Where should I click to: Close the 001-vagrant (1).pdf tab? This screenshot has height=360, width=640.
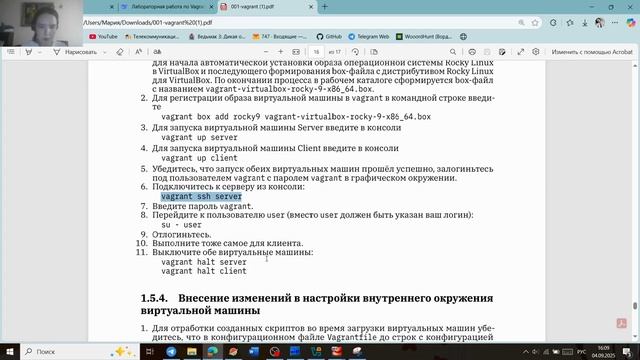(311, 7)
